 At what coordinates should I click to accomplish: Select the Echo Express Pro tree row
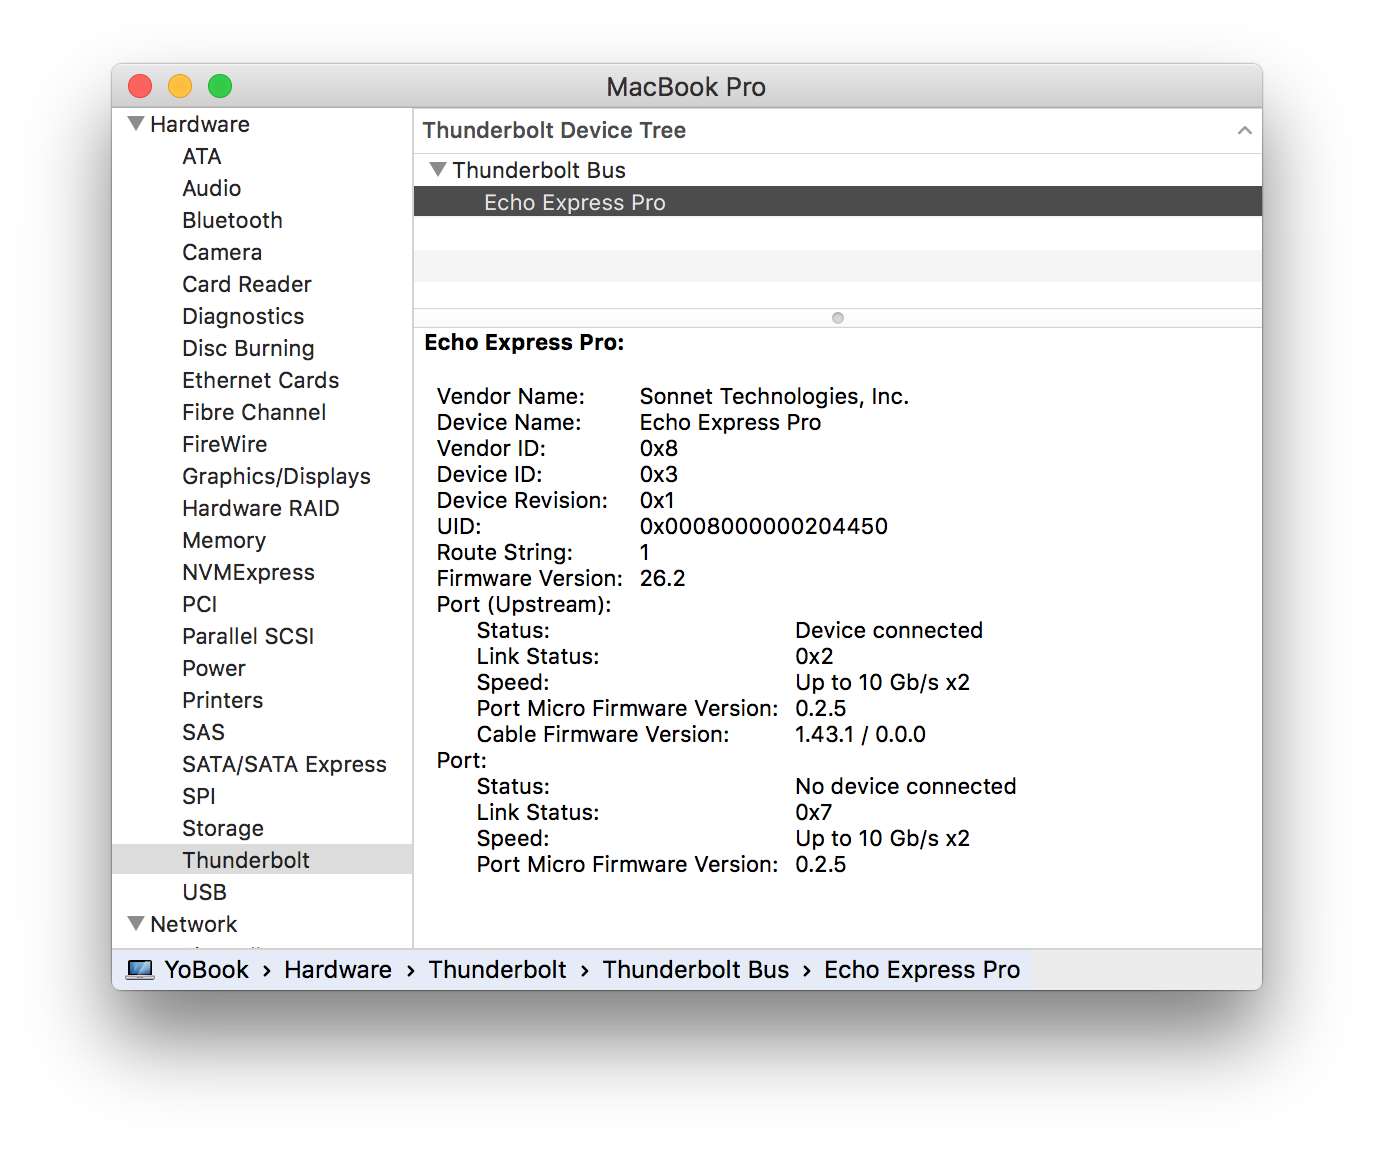coord(838,202)
